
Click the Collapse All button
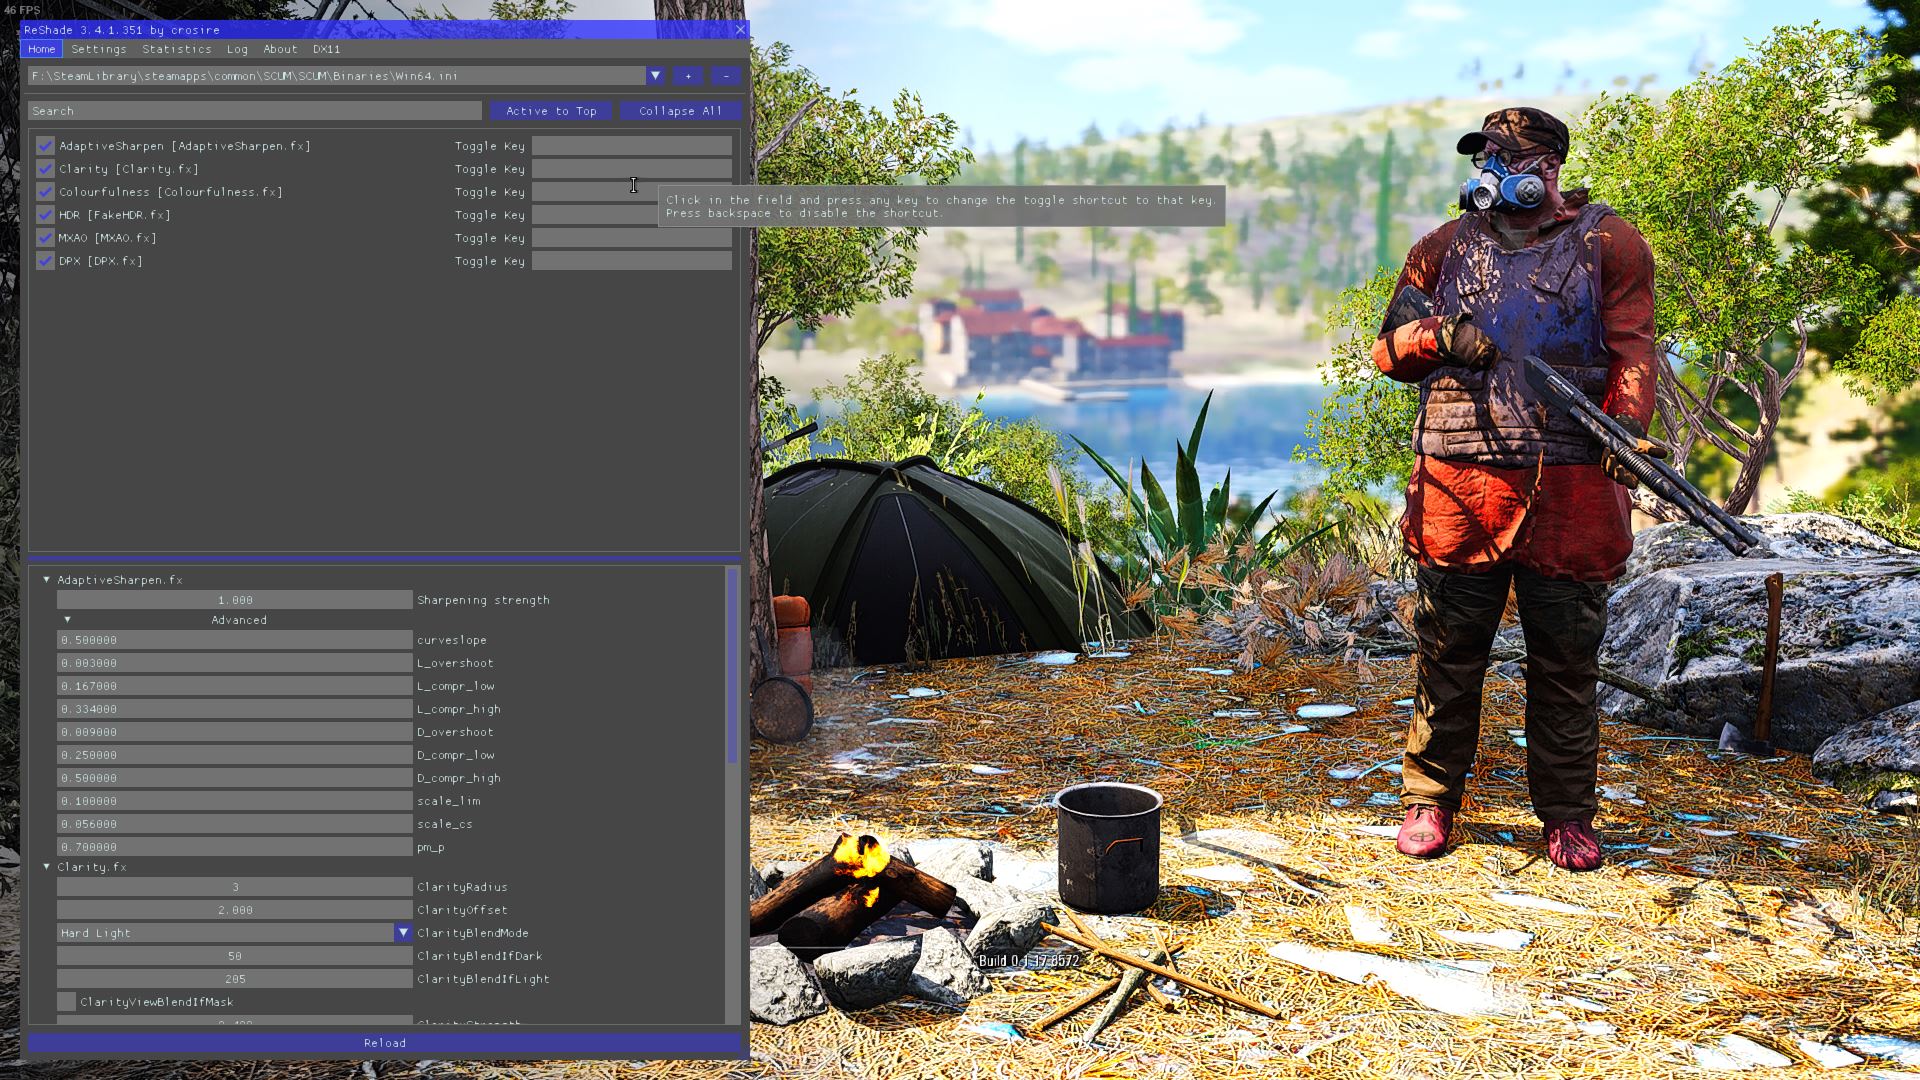pyautogui.click(x=680, y=111)
